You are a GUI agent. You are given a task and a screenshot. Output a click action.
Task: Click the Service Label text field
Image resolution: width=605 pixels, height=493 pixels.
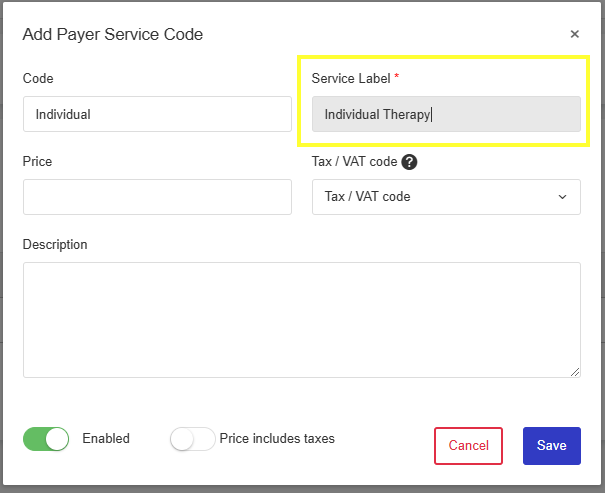point(446,114)
